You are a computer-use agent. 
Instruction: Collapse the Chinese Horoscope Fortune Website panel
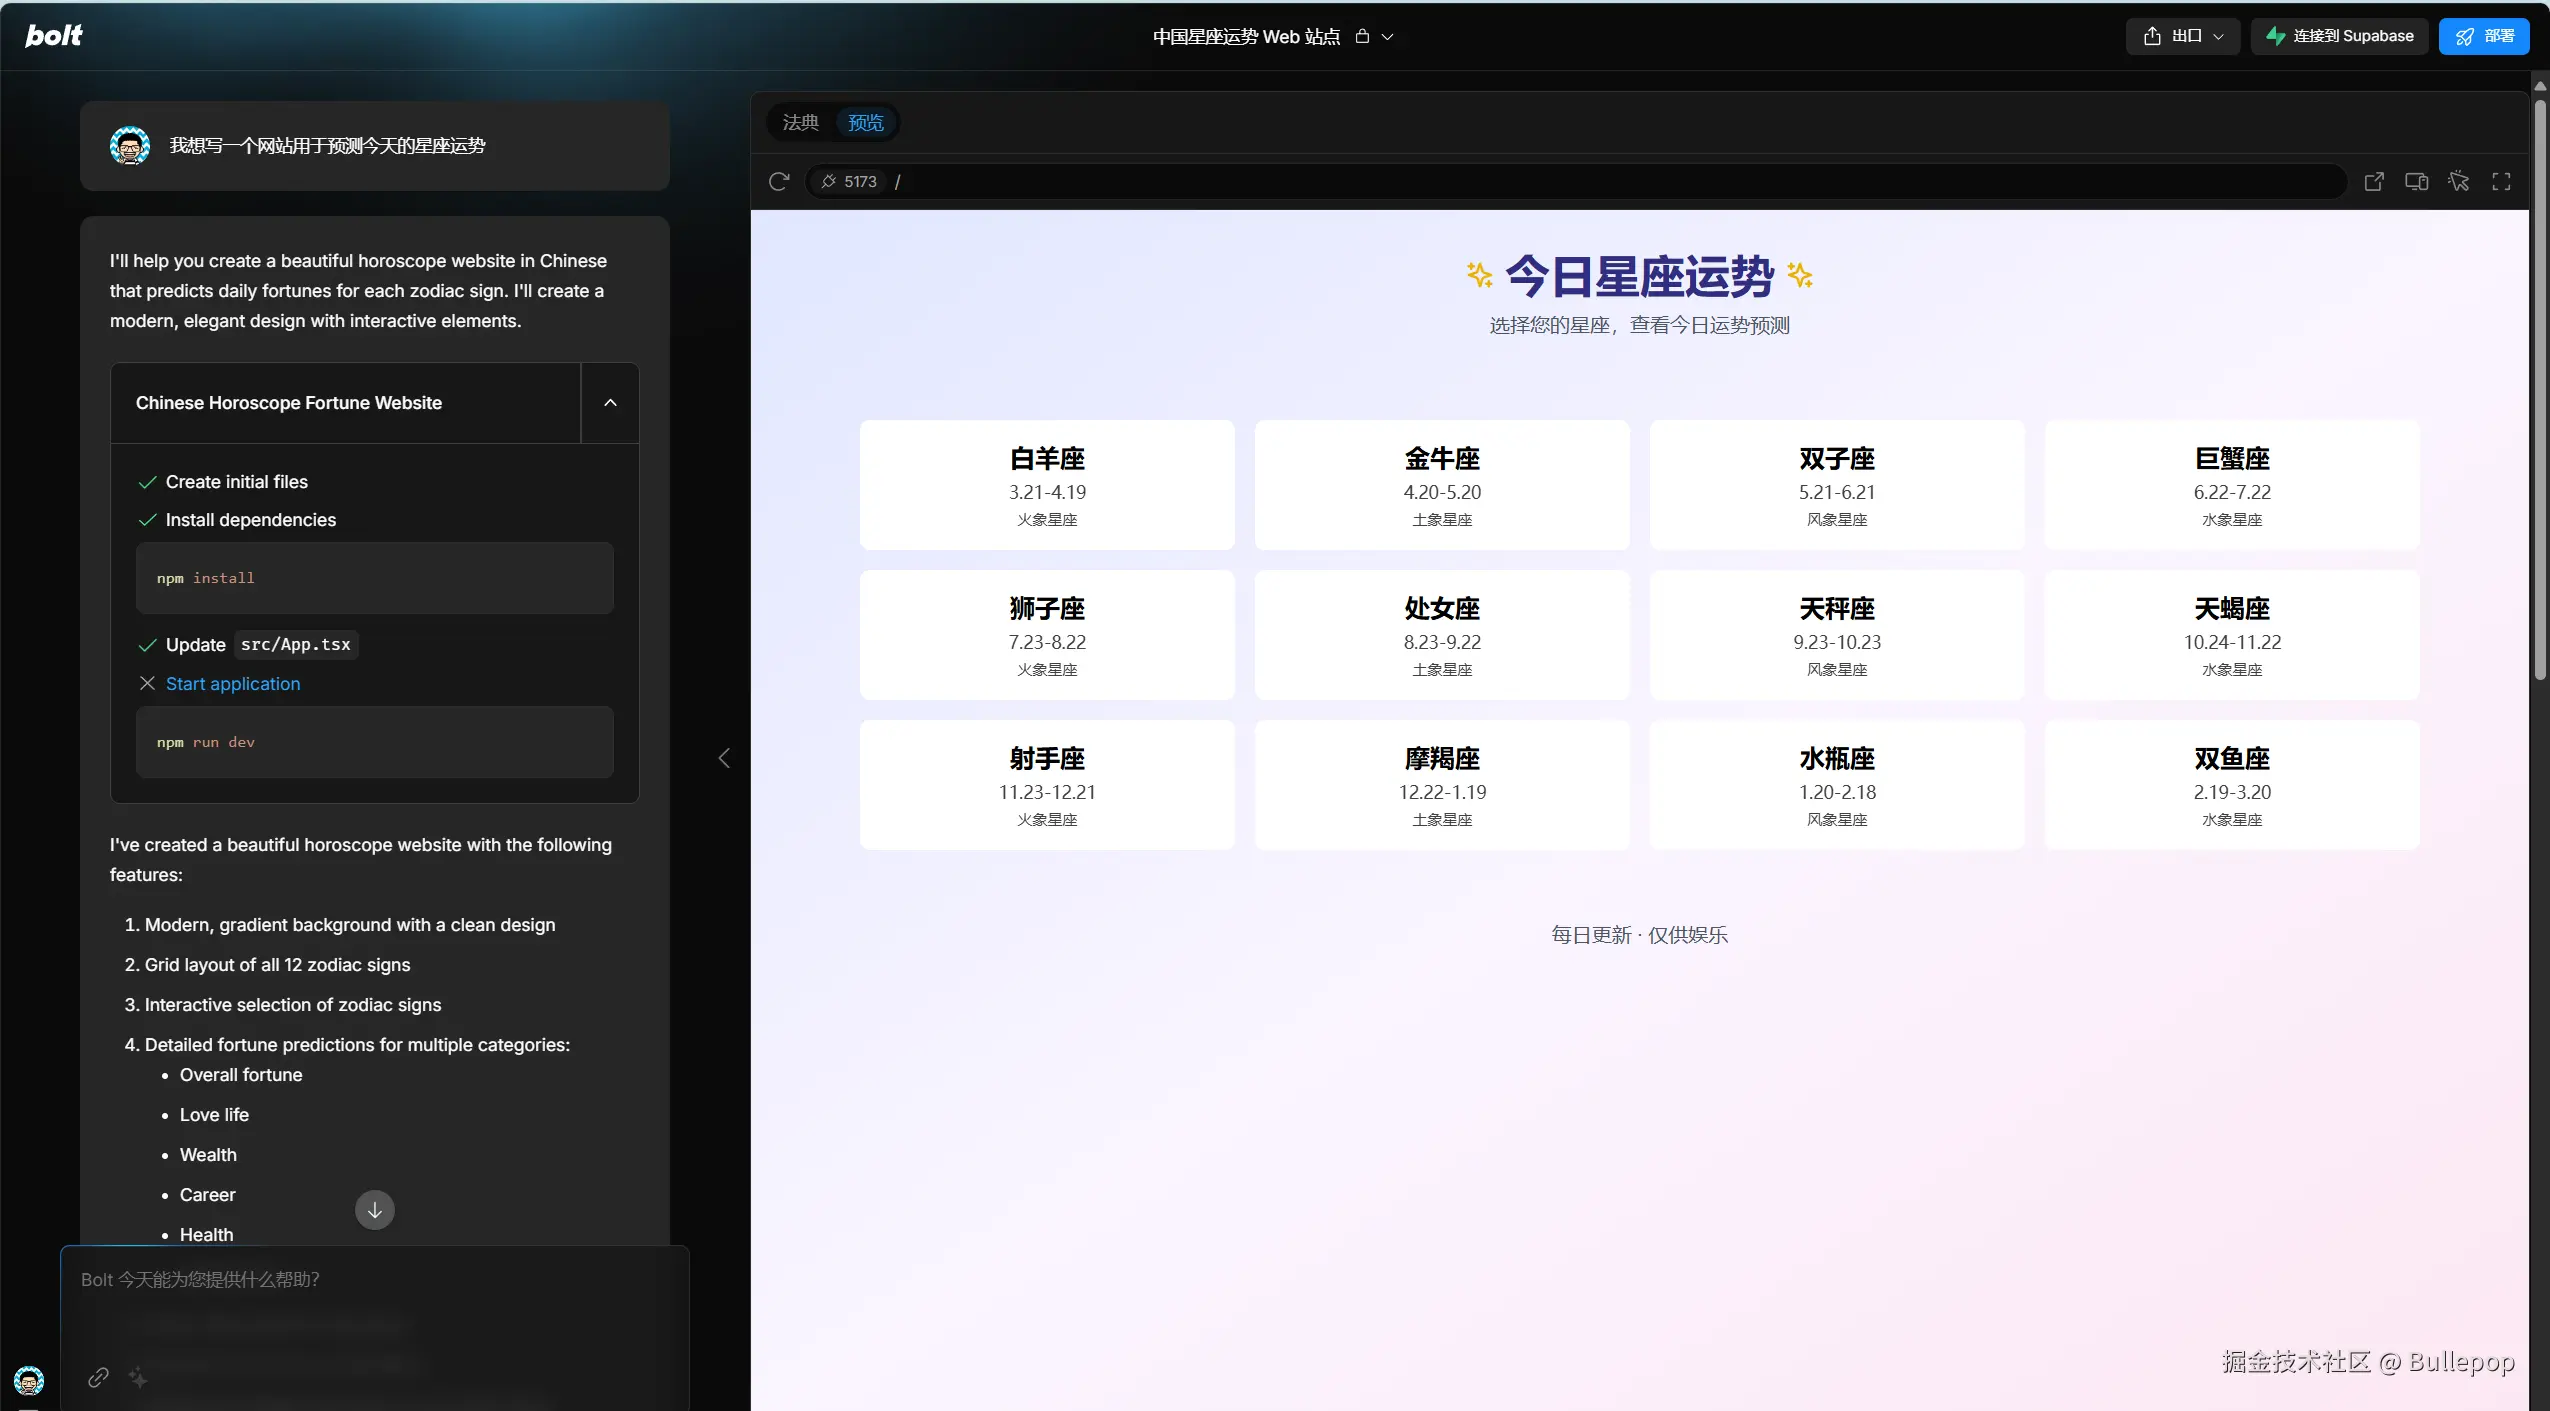pyautogui.click(x=609, y=402)
